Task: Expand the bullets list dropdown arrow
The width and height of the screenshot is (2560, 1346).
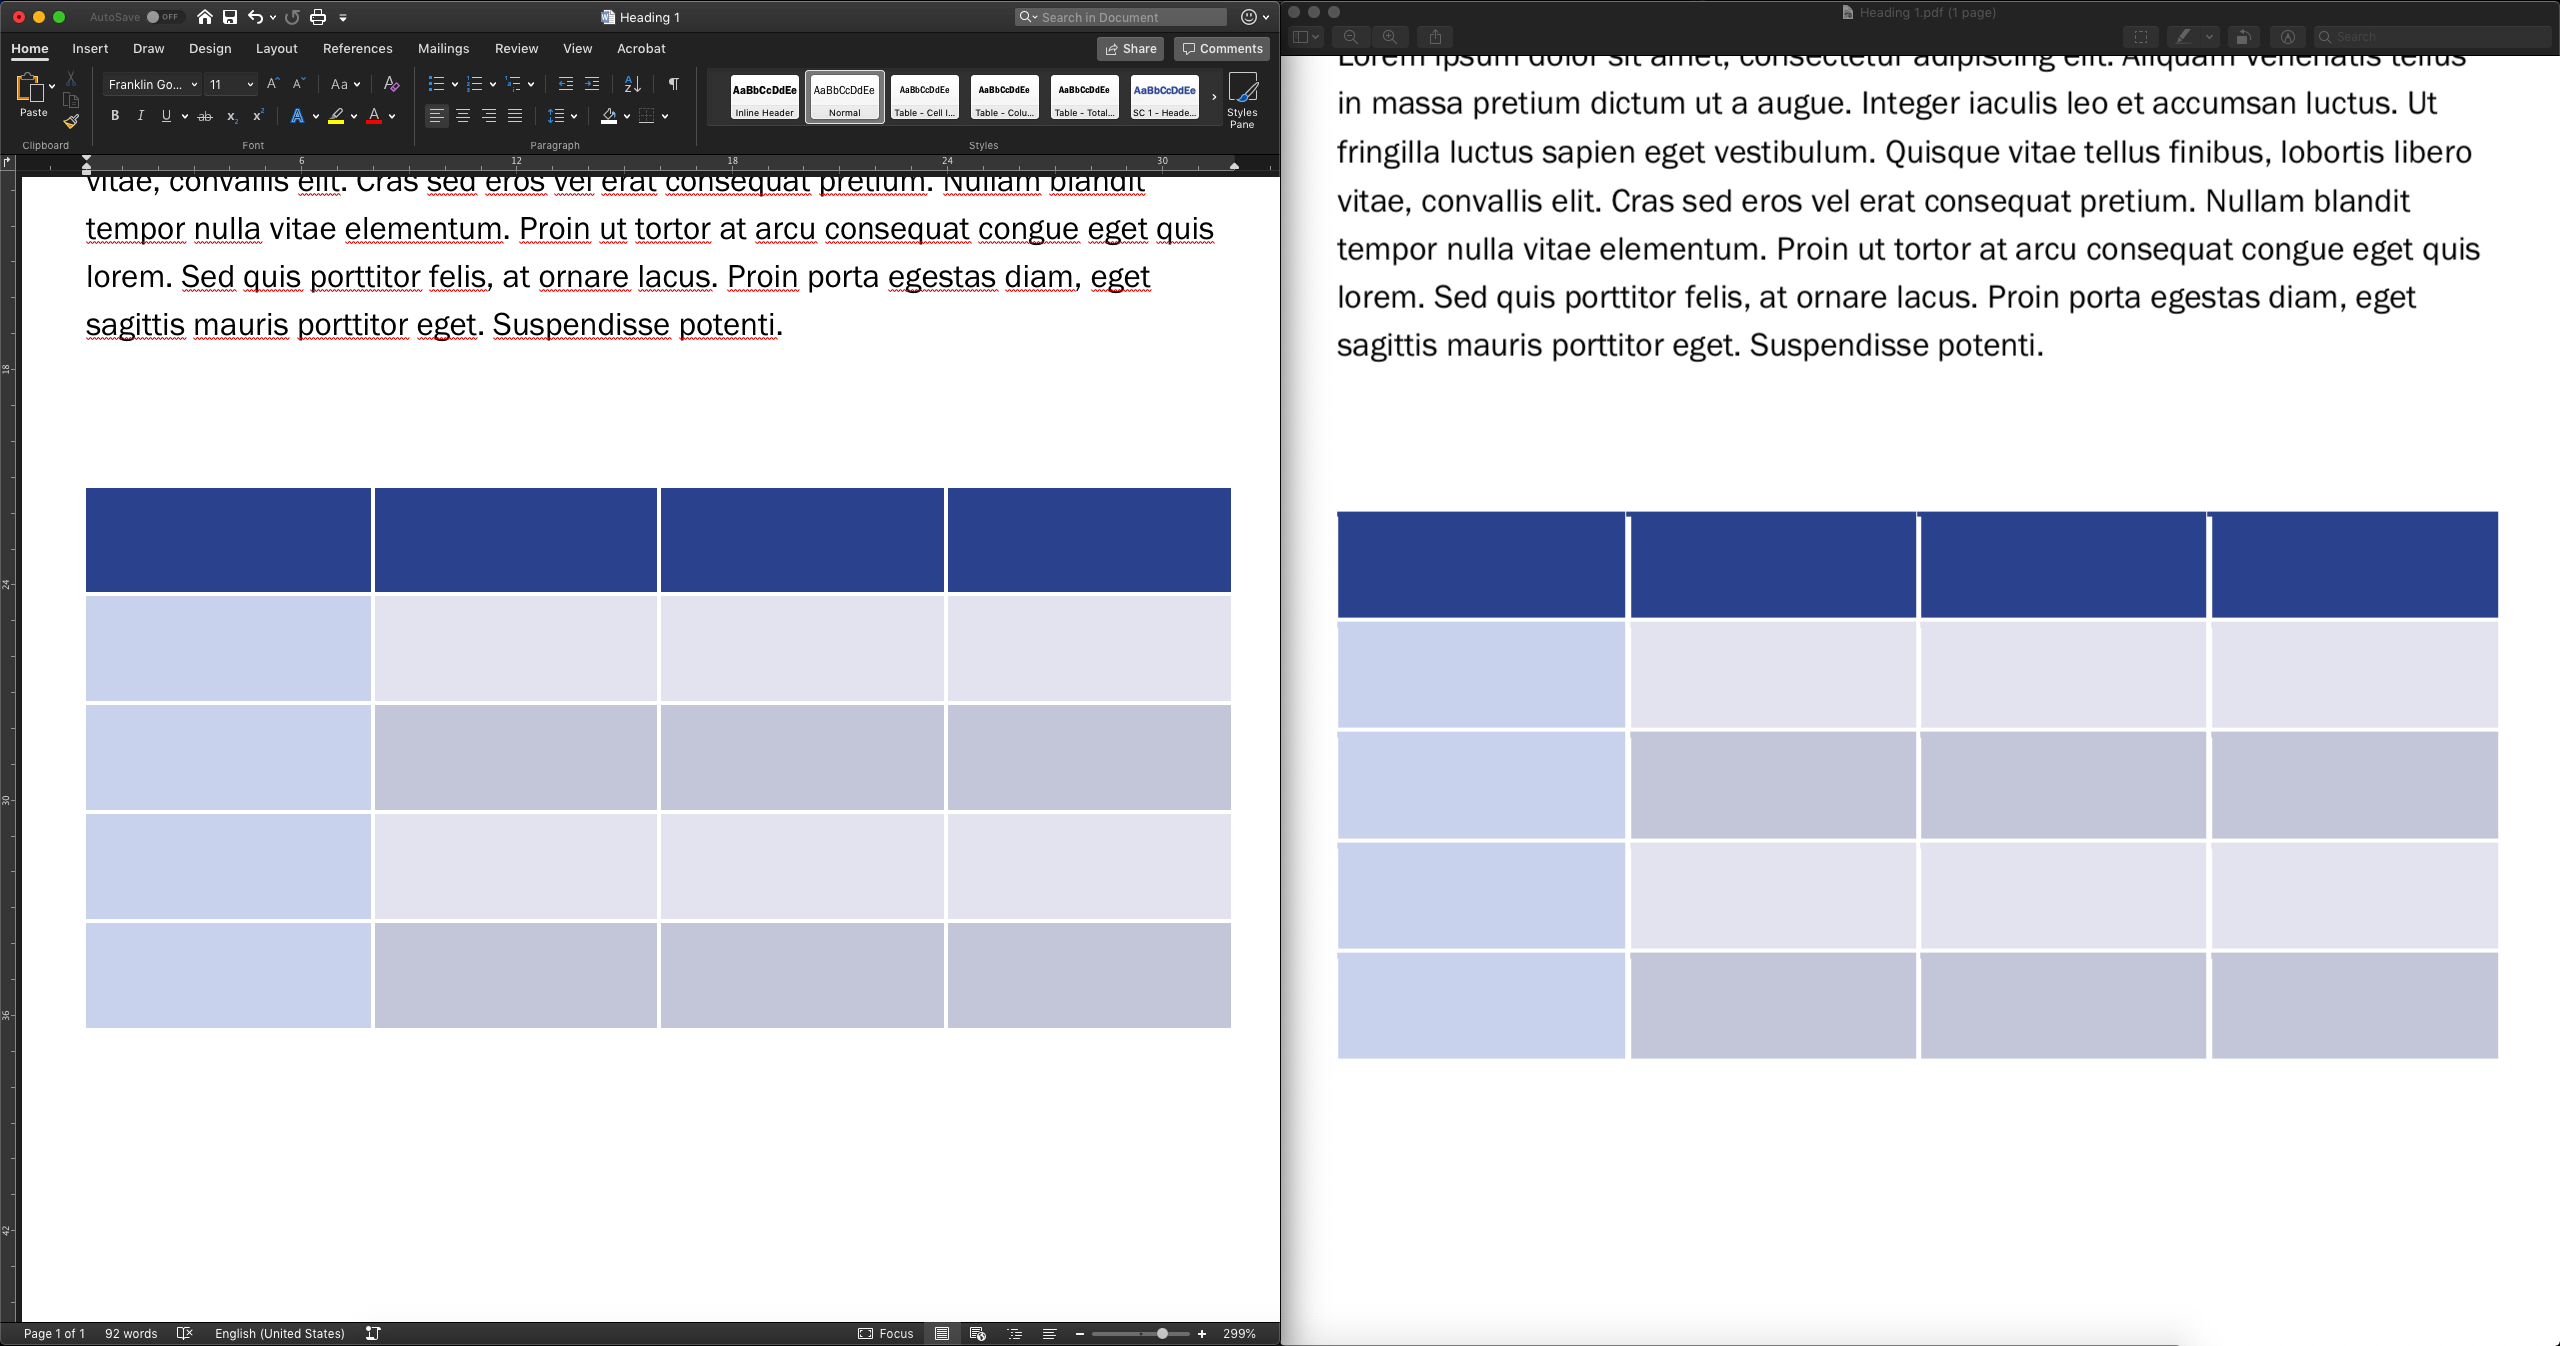Action: click(455, 84)
